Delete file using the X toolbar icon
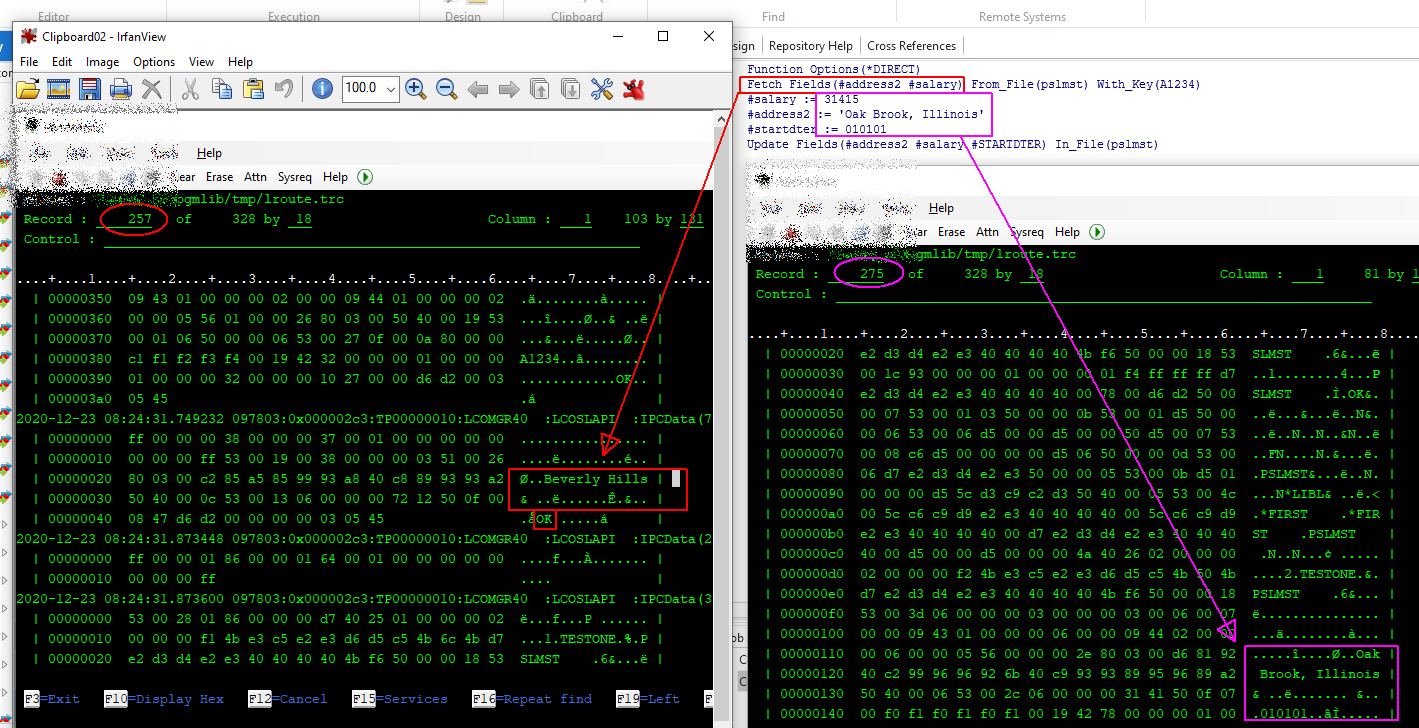Viewport: 1419px width, 728px height. click(151, 88)
